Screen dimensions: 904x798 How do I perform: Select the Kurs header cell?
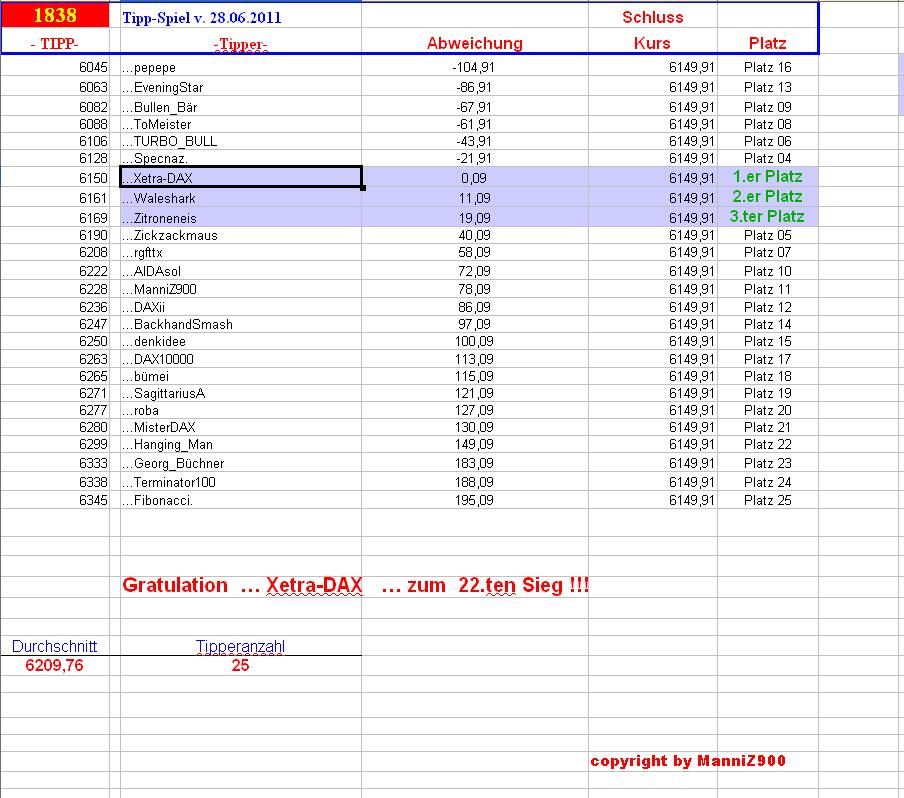tap(652, 43)
